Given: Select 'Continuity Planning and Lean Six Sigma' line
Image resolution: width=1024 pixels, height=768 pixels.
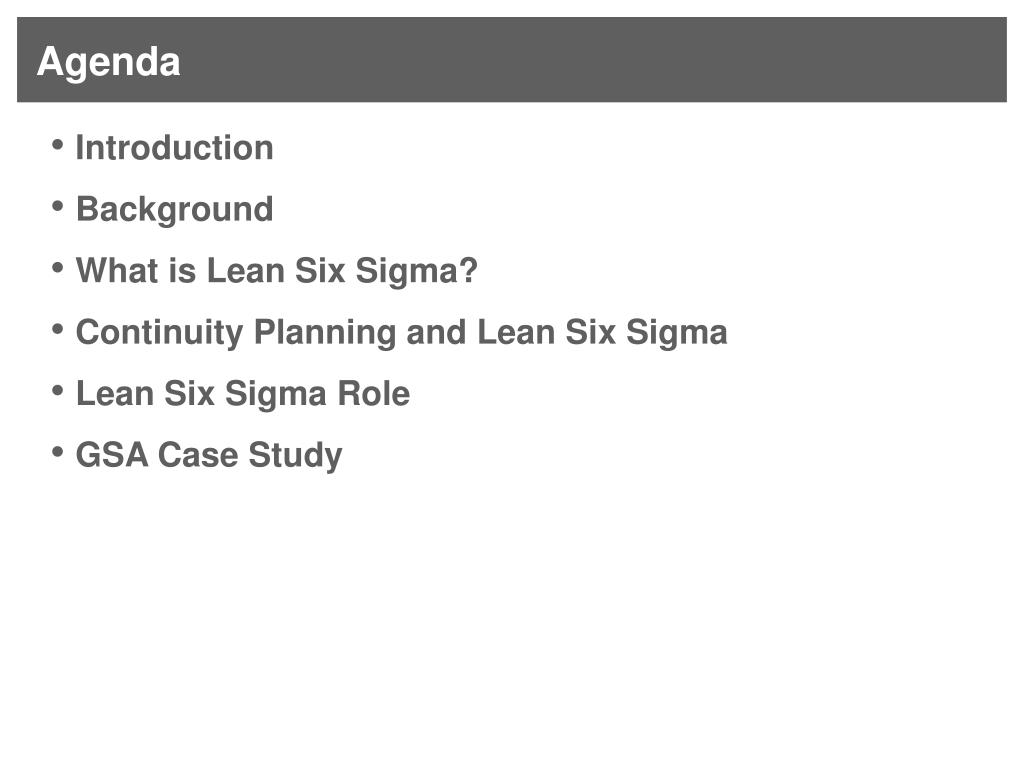Looking at the screenshot, I should [x=402, y=333].
